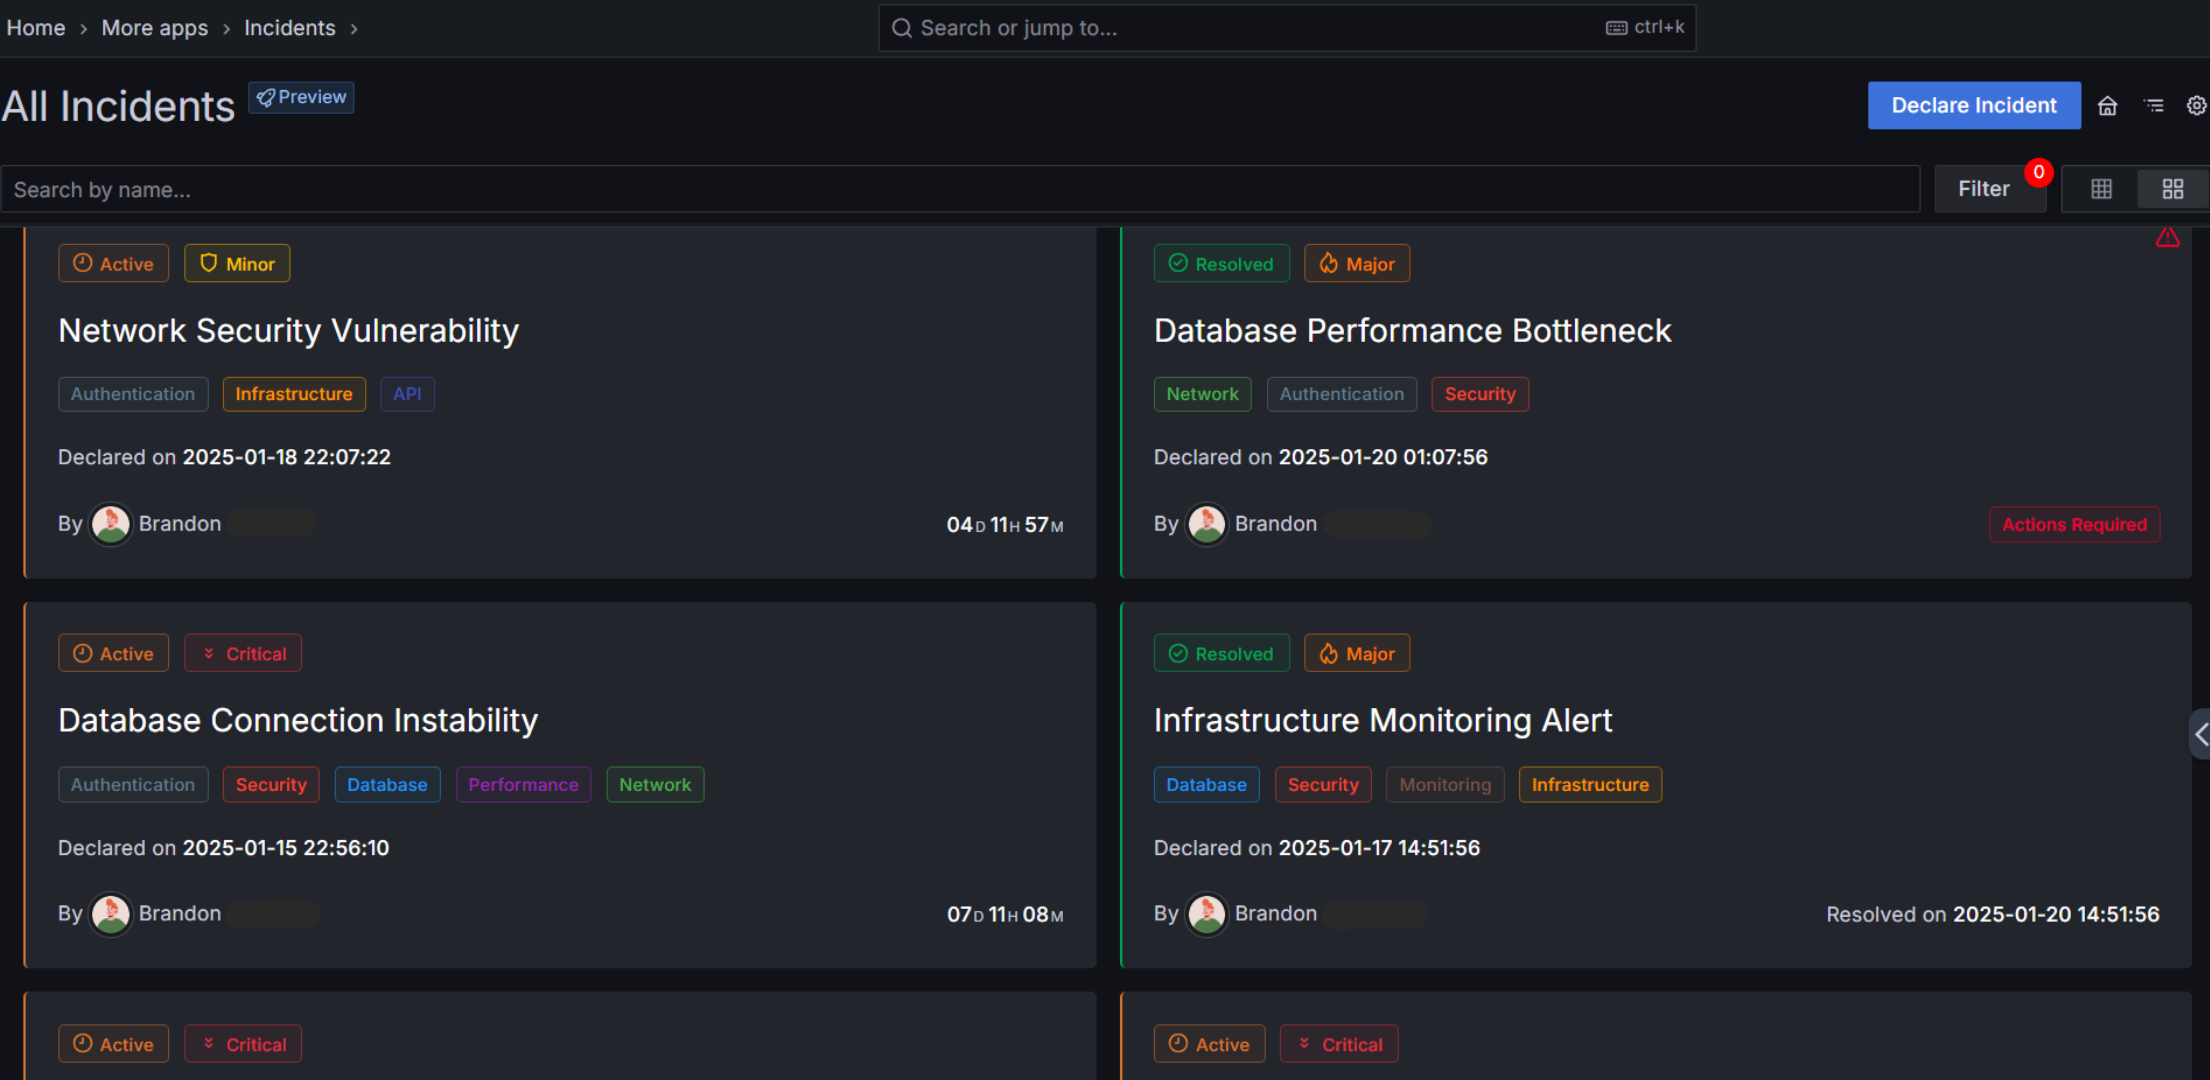Focus the Search by name field

[960, 190]
